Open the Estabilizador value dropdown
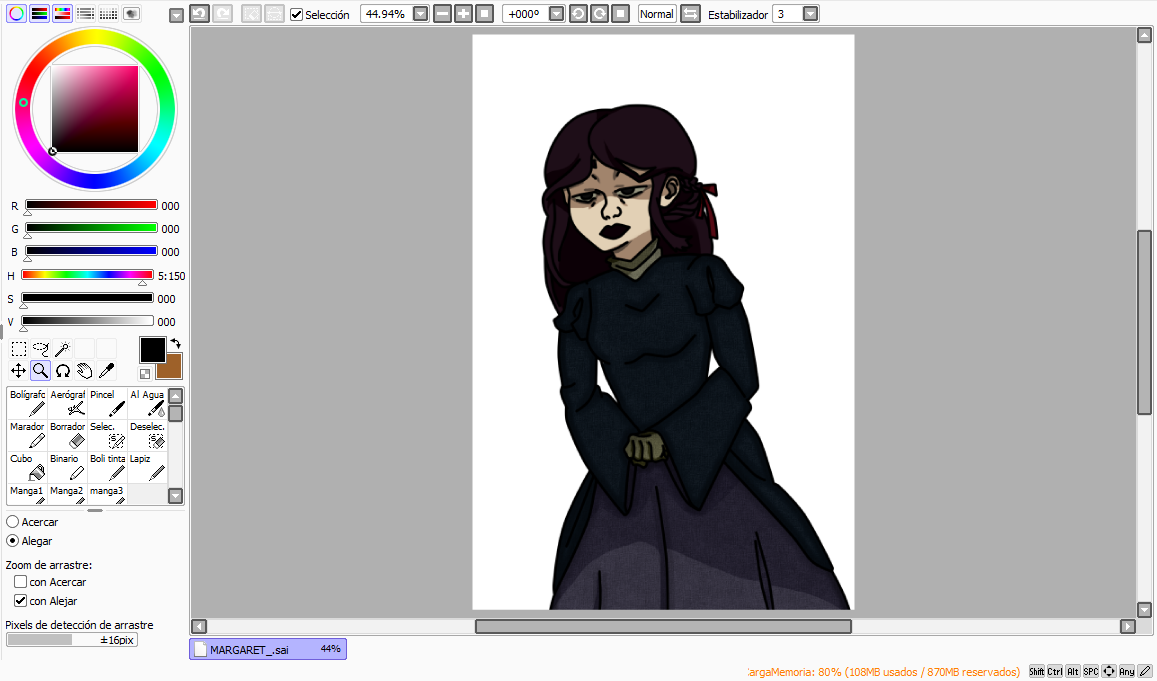 (x=810, y=14)
